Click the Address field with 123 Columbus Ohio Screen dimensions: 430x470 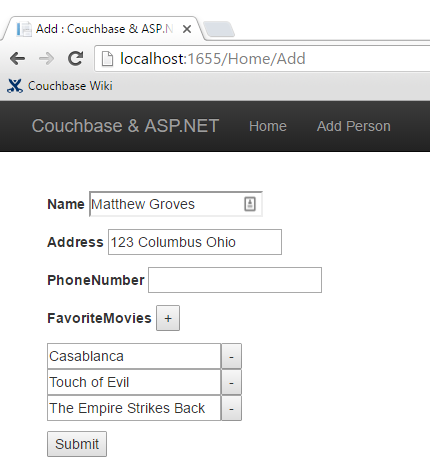click(195, 242)
